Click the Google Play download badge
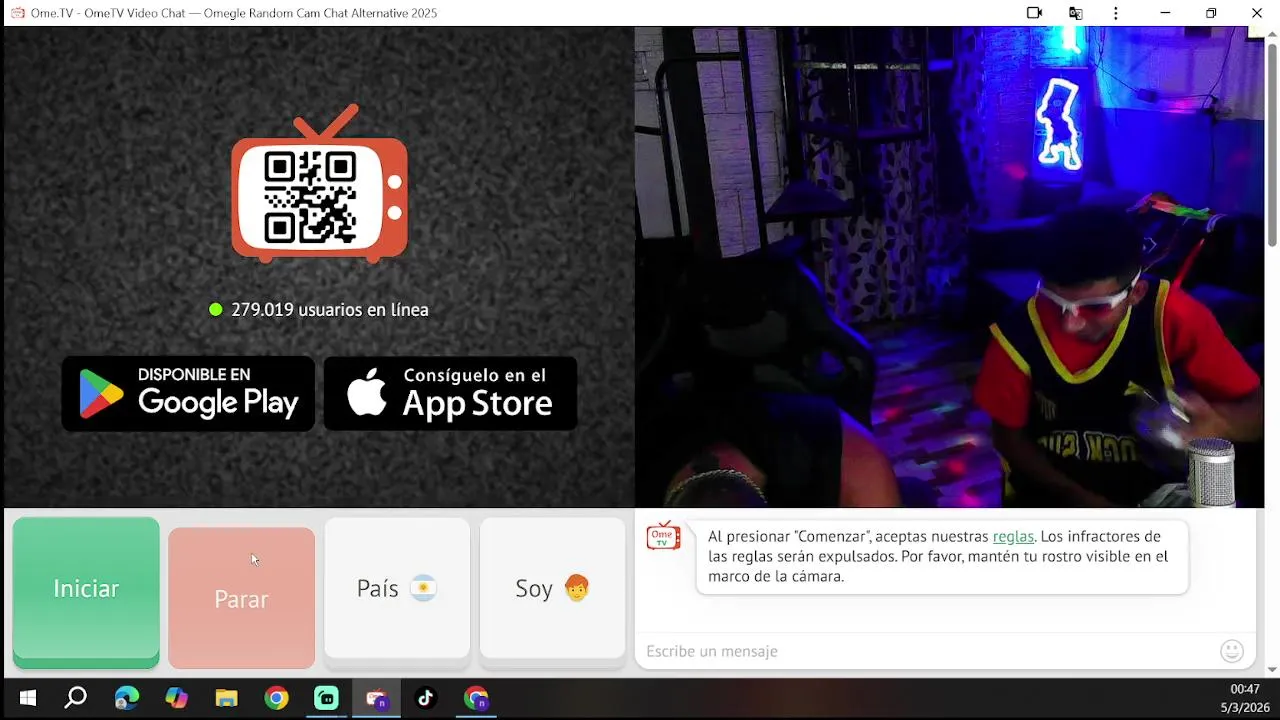This screenshot has width=1280, height=720. (x=188, y=394)
